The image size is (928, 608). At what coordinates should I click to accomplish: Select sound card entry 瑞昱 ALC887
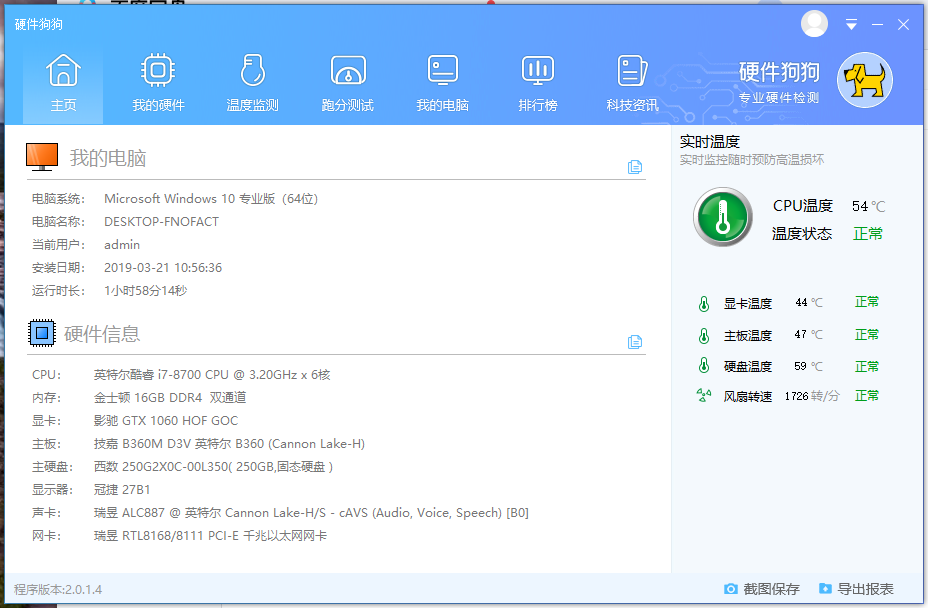point(311,513)
